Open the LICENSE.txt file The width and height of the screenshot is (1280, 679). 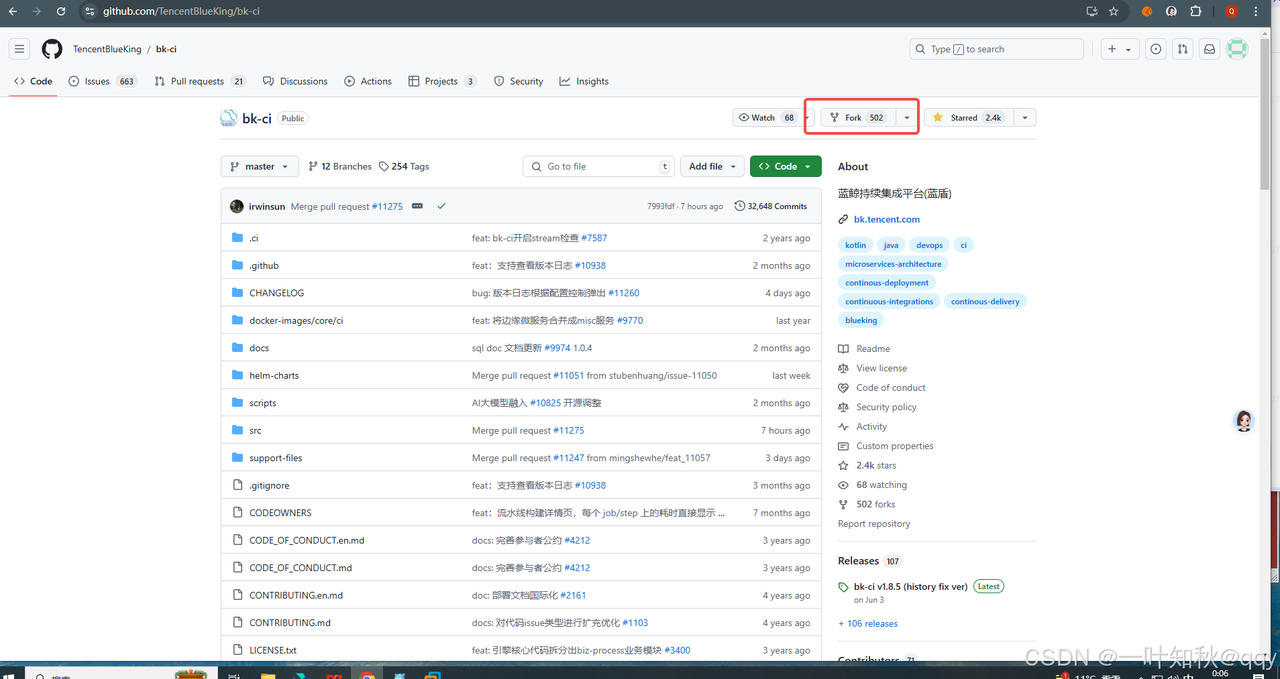tap(273, 650)
